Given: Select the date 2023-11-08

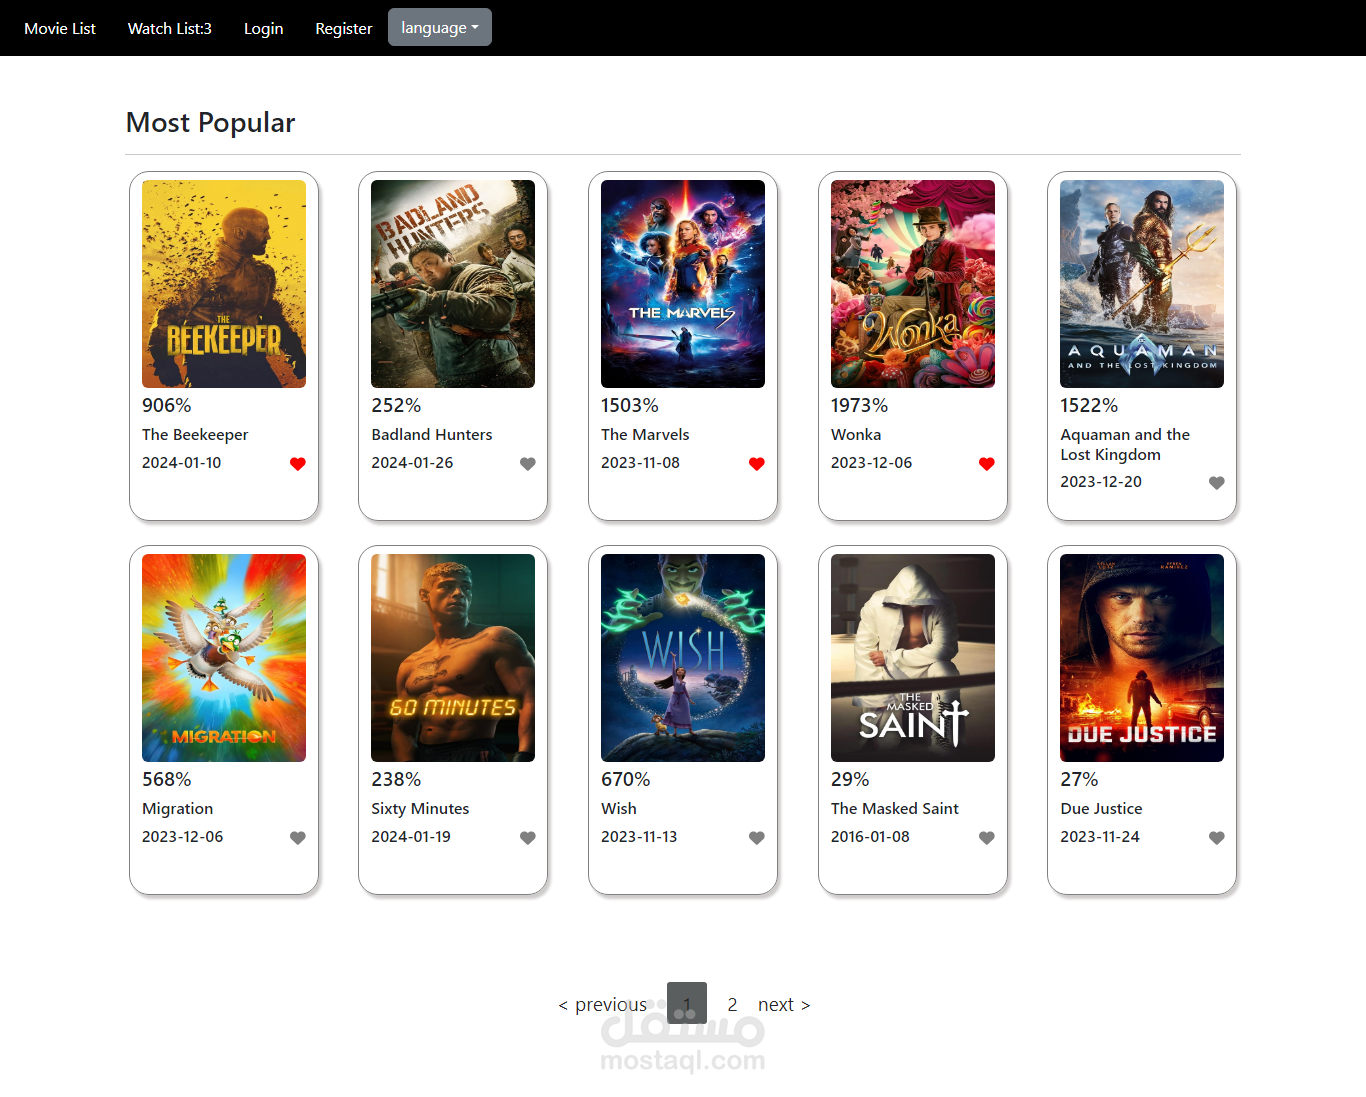Looking at the screenshot, I should click(640, 463).
